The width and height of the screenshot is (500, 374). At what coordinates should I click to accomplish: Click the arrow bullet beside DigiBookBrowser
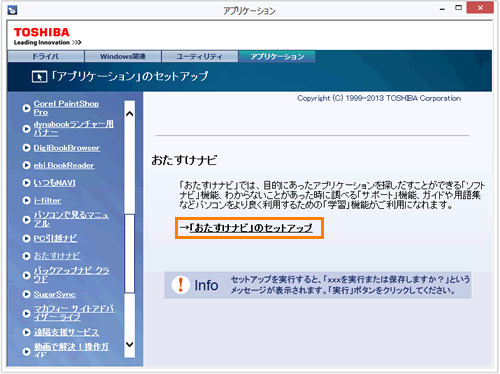(x=26, y=148)
